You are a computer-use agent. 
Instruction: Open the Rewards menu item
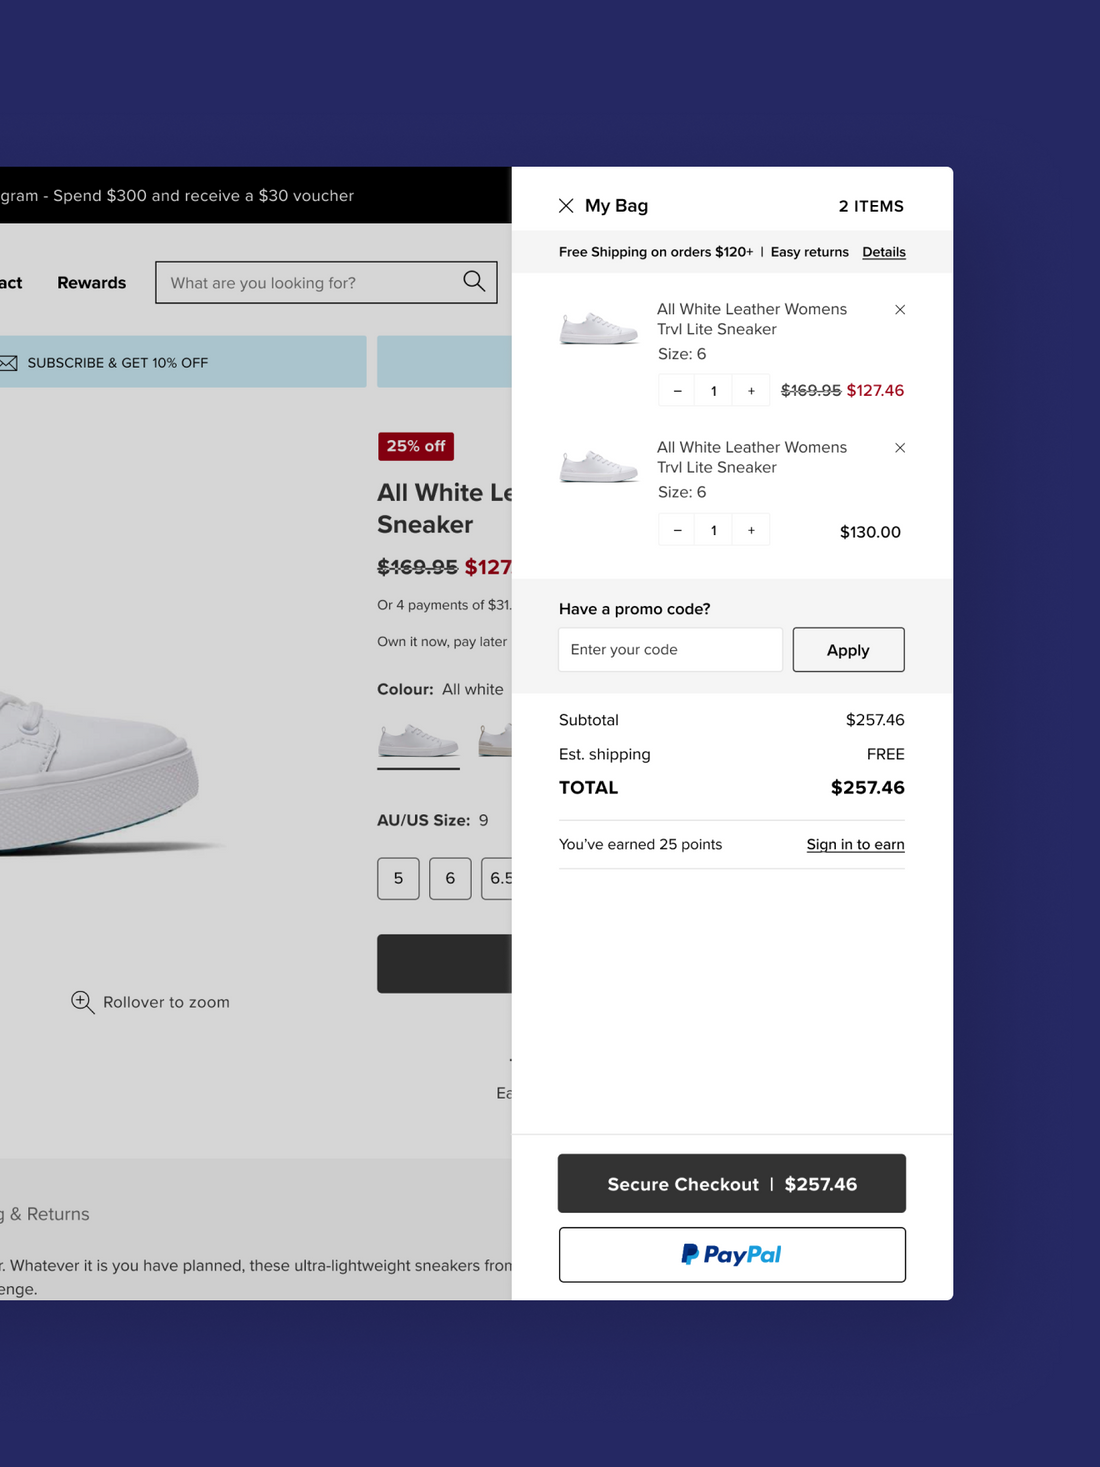click(x=91, y=283)
